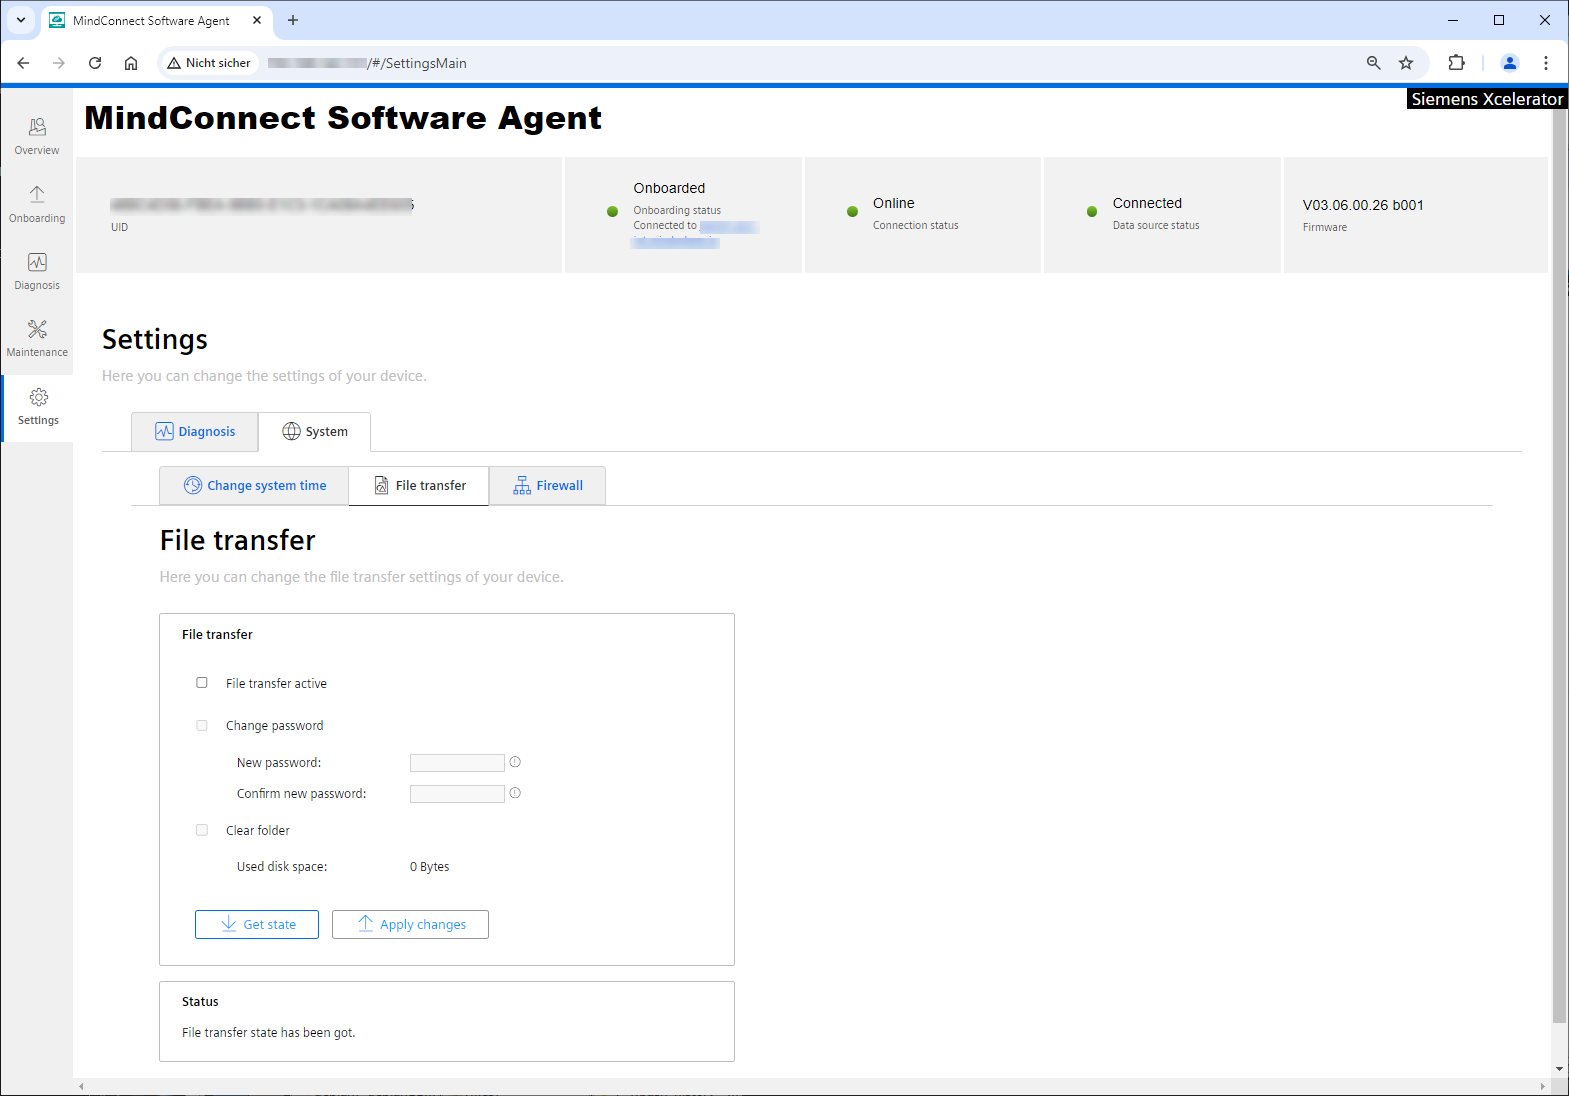This screenshot has height=1096, width=1569.
Task: Tick the Clear folder checkbox
Action: [x=202, y=830]
